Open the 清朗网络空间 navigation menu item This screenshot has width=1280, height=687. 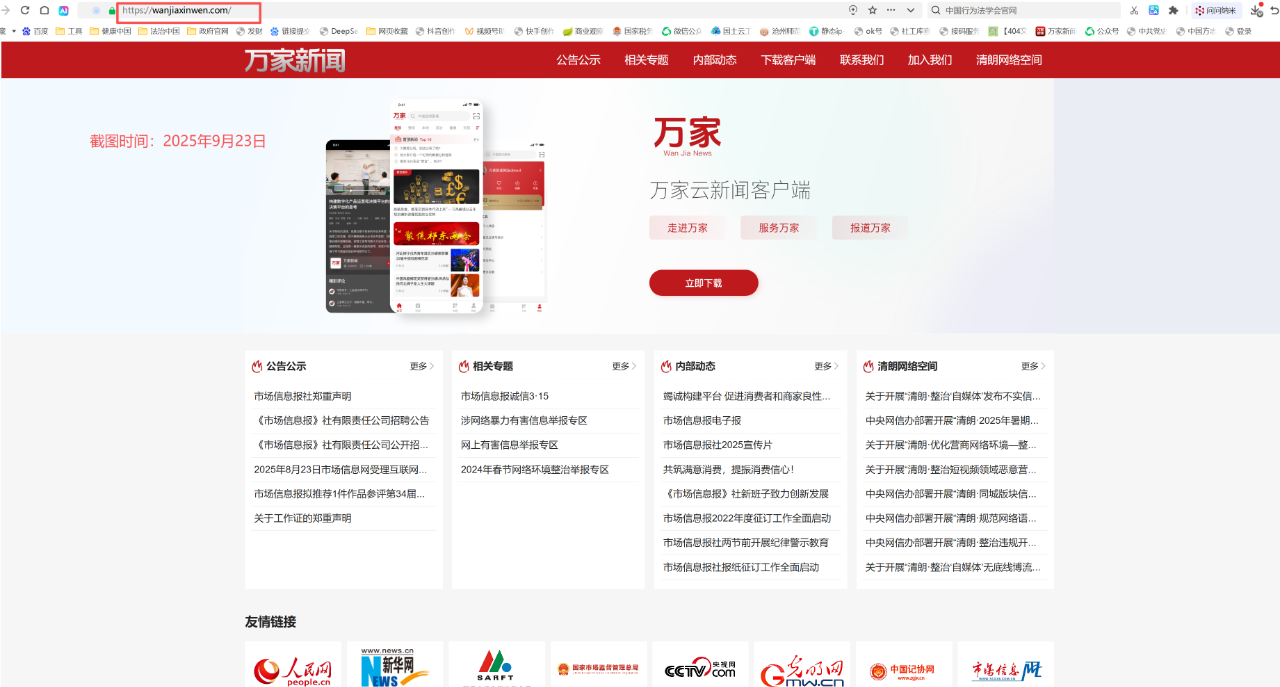[x=1009, y=60]
